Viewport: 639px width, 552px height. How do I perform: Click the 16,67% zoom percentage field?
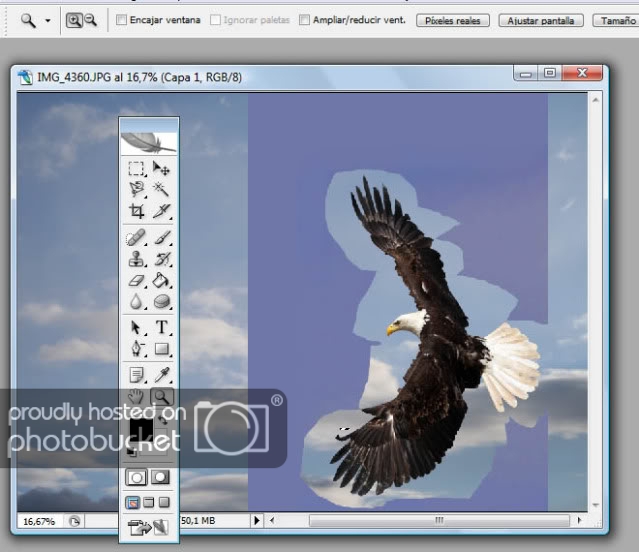39,521
